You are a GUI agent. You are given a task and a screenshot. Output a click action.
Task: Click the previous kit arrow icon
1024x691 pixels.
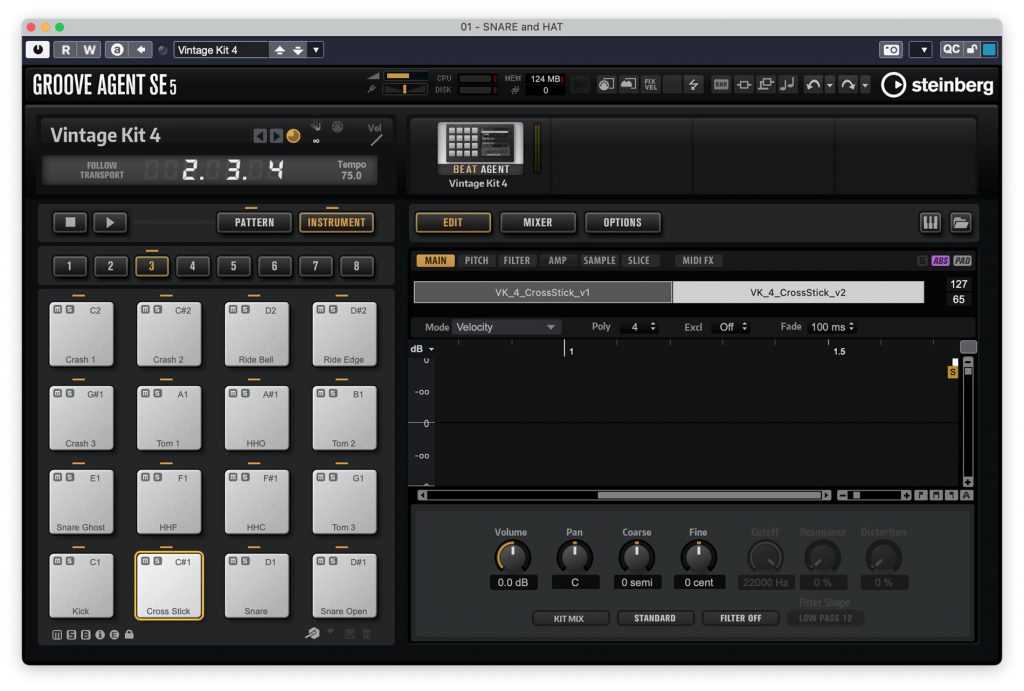click(259, 136)
